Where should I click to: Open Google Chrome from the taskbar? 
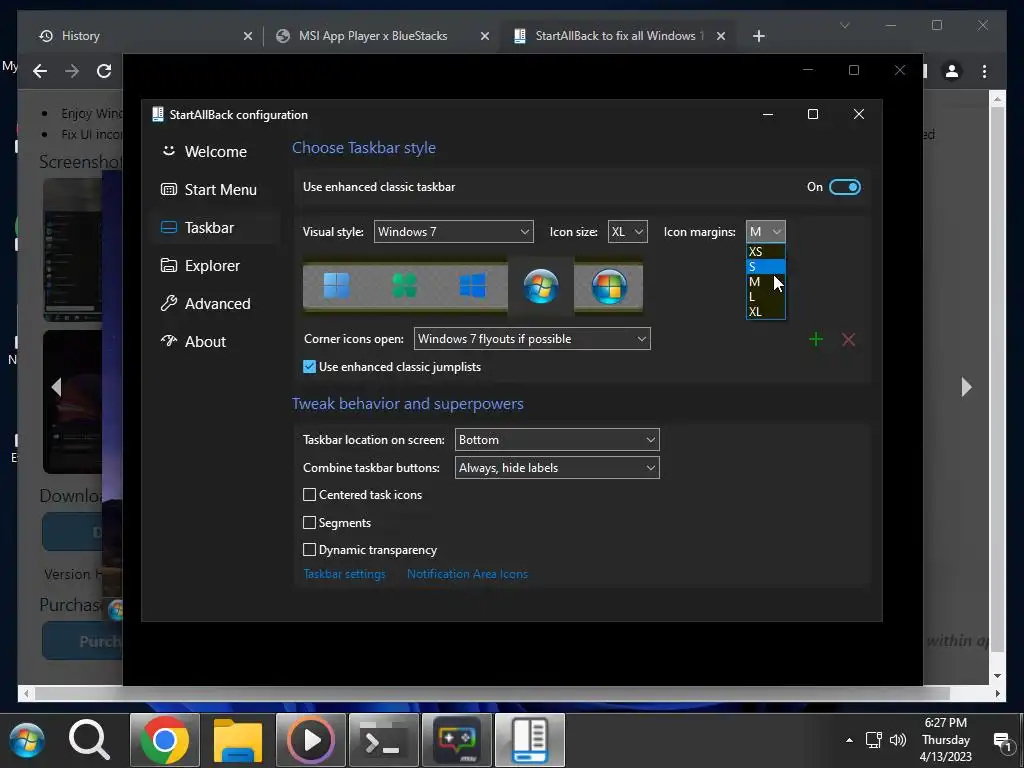165,741
